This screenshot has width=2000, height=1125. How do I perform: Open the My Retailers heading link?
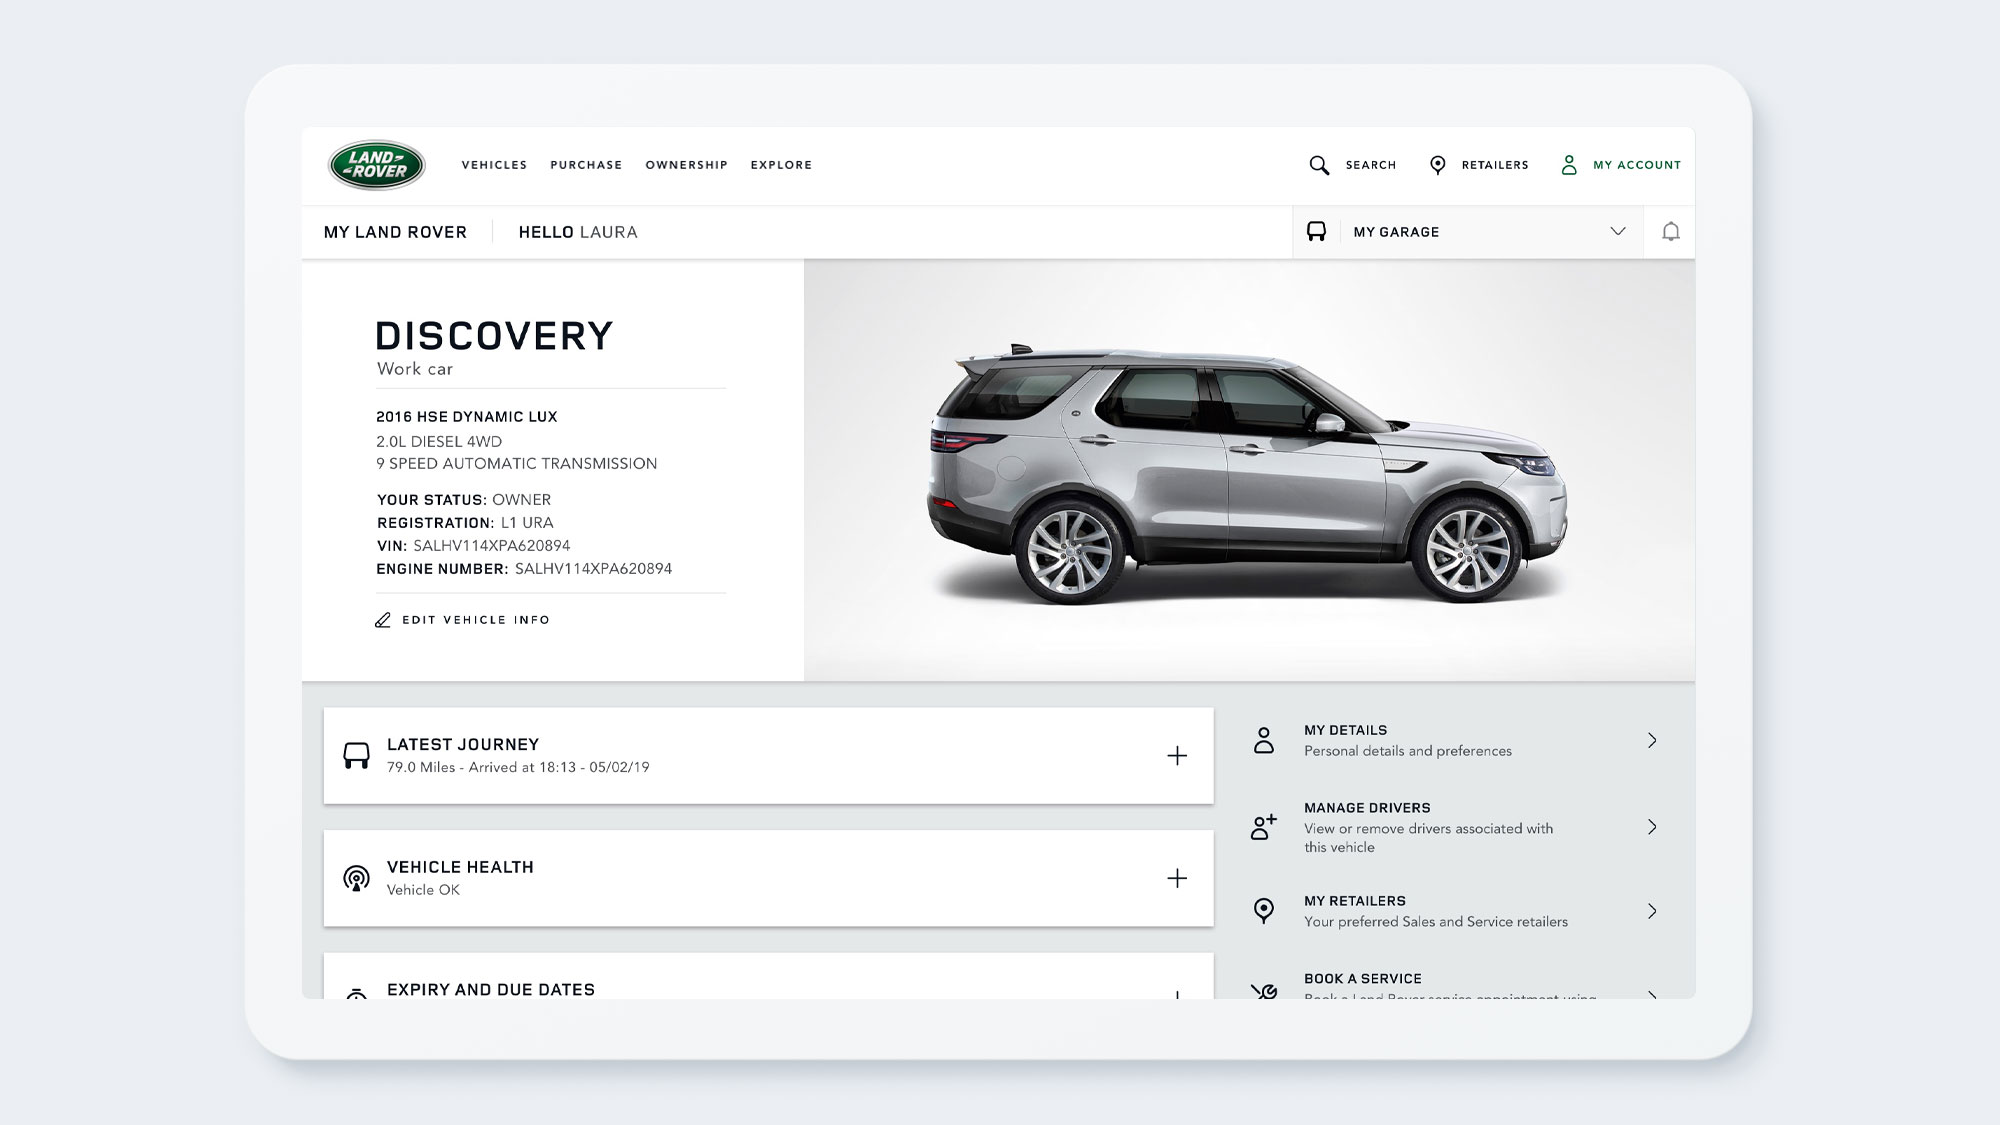point(1354,901)
